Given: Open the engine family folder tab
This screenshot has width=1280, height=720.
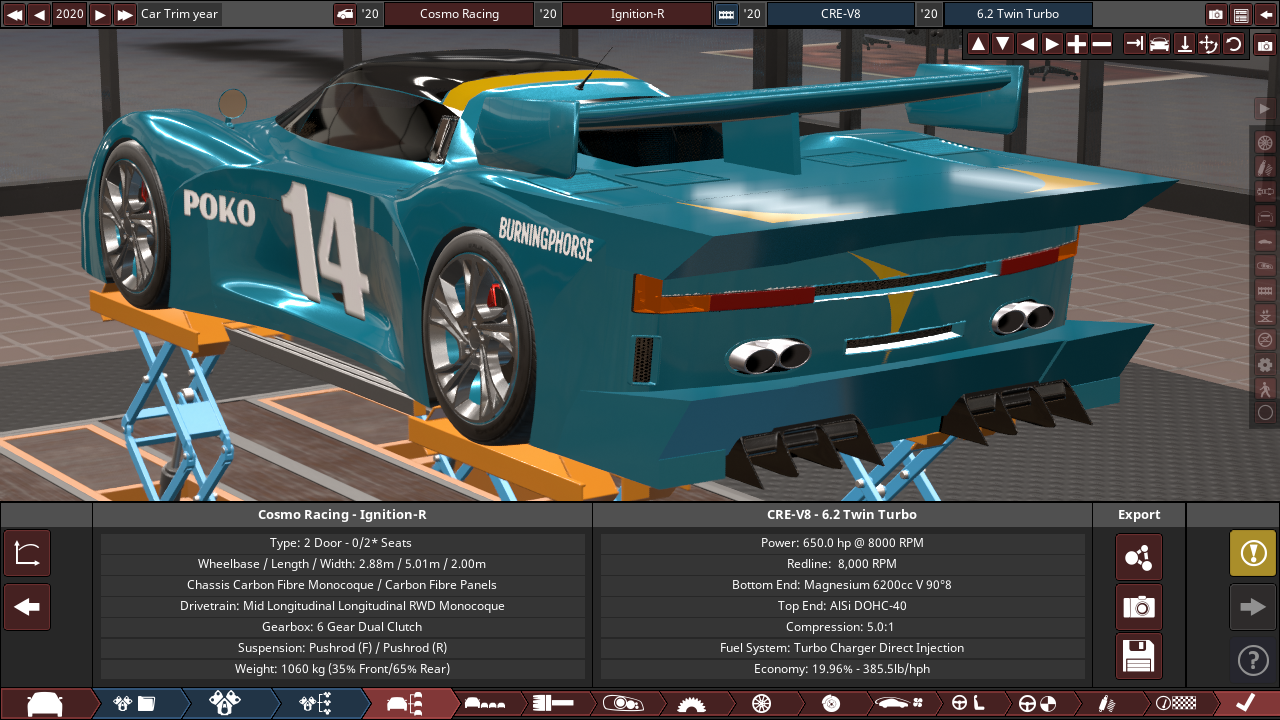Looking at the screenshot, I should [135, 703].
